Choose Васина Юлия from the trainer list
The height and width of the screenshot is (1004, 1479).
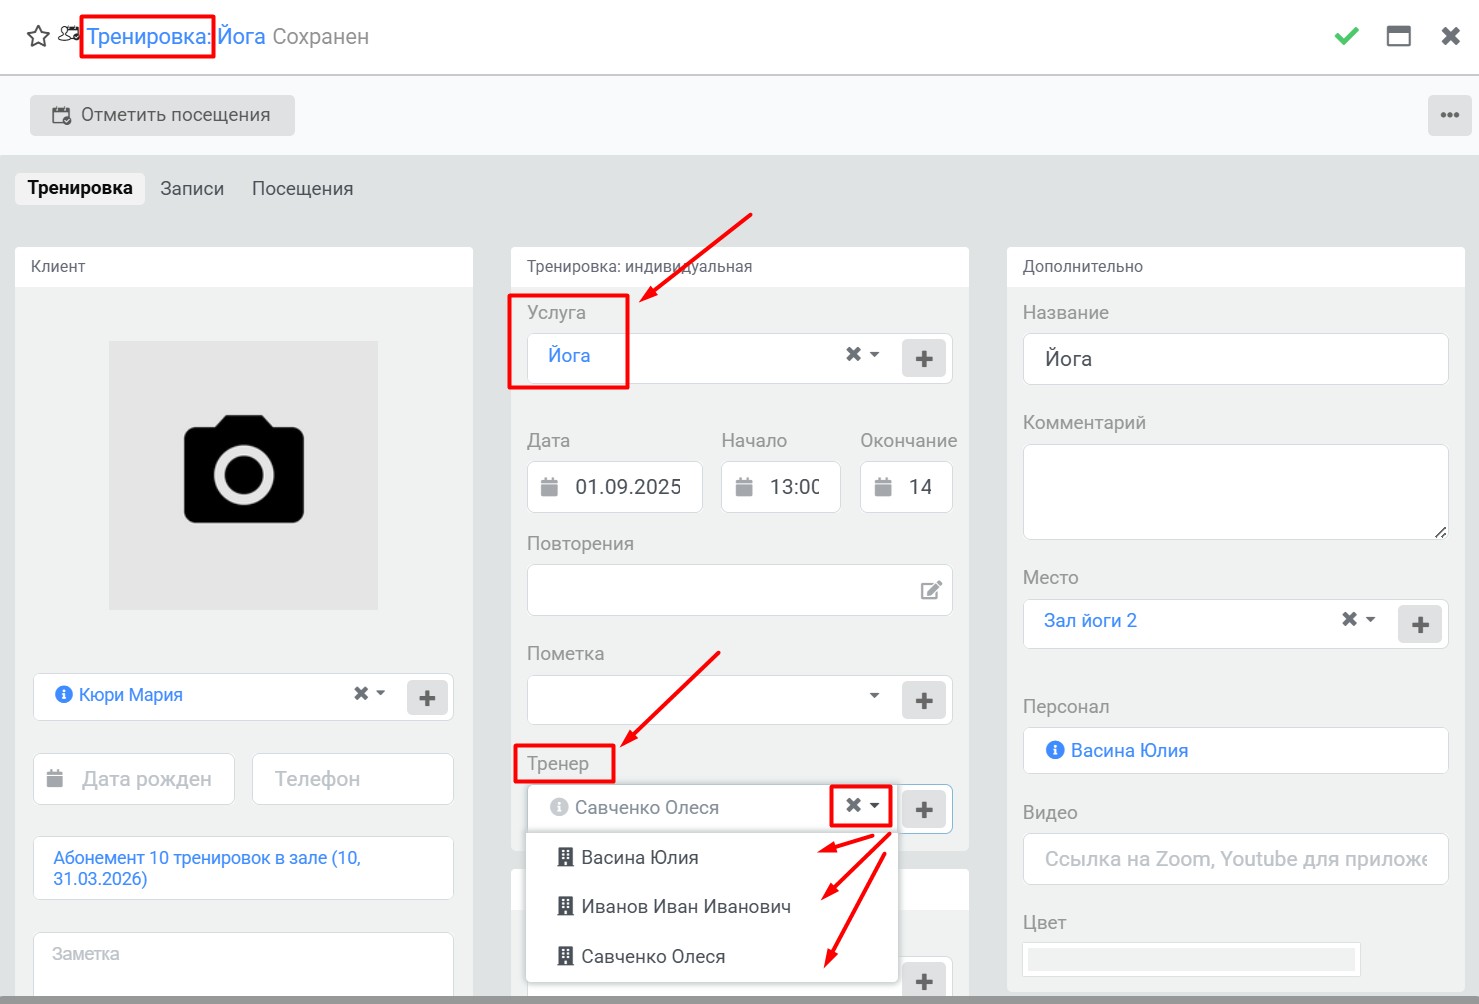(712, 857)
